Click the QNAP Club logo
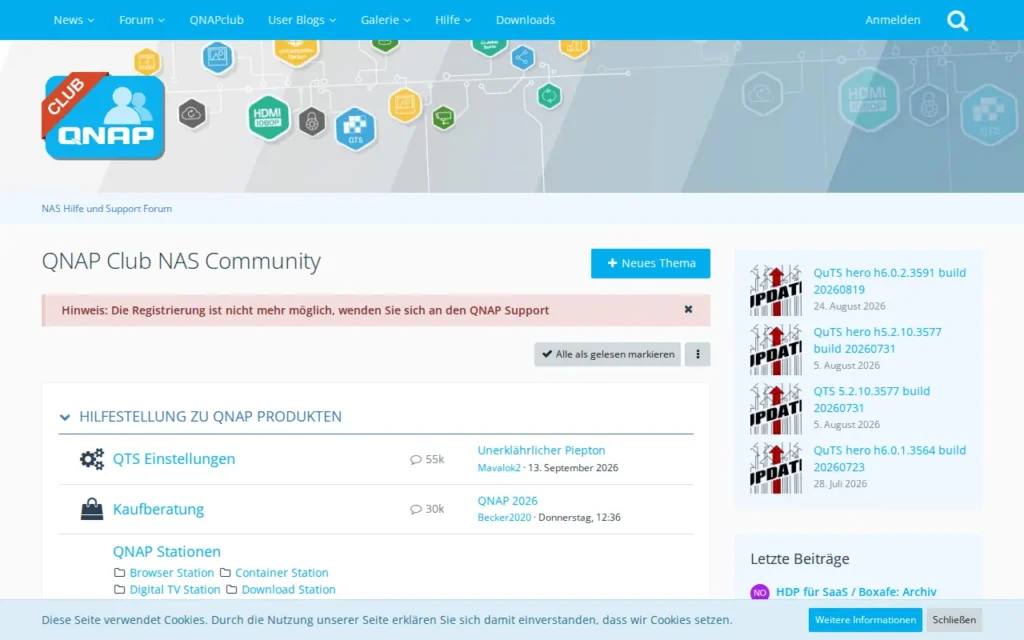The image size is (1024, 640). click(x=104, y=116)
